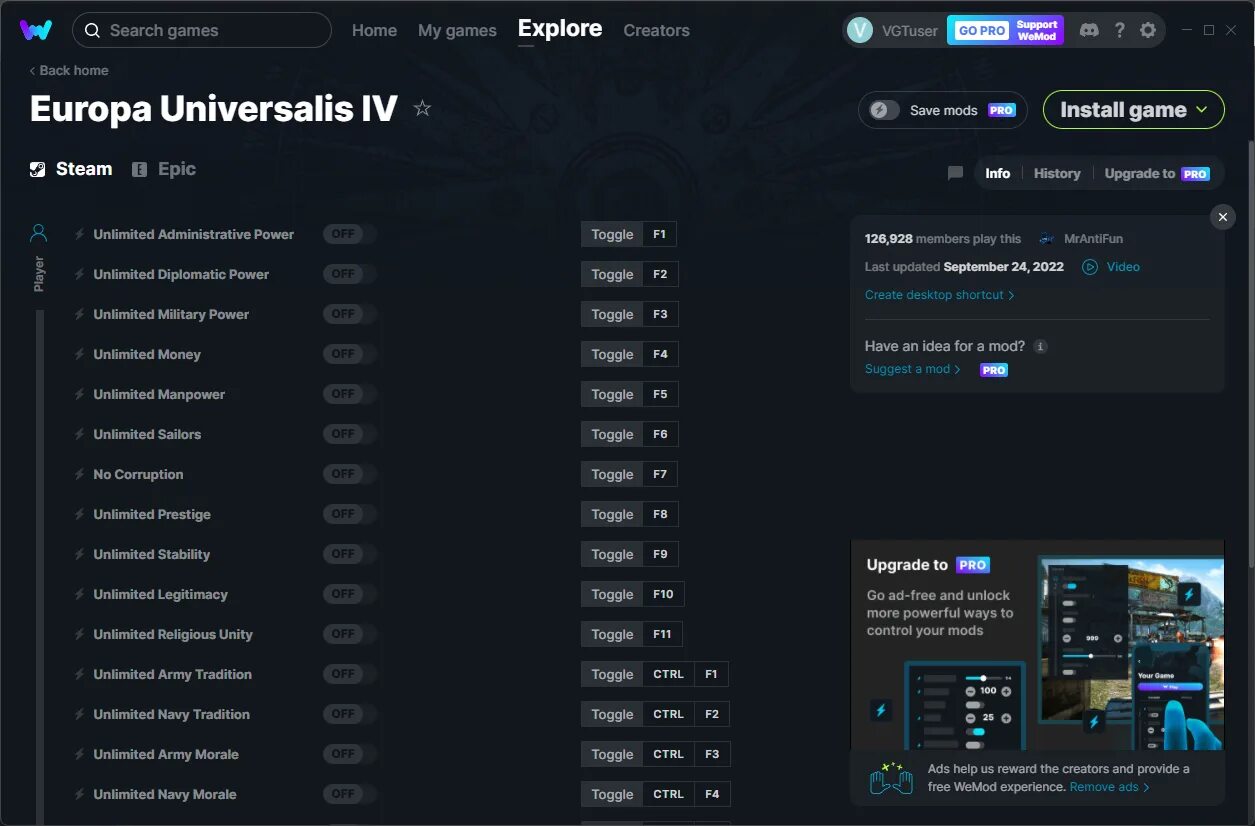
Task: Click the WeMod logo icon
Action: point(36,30)
